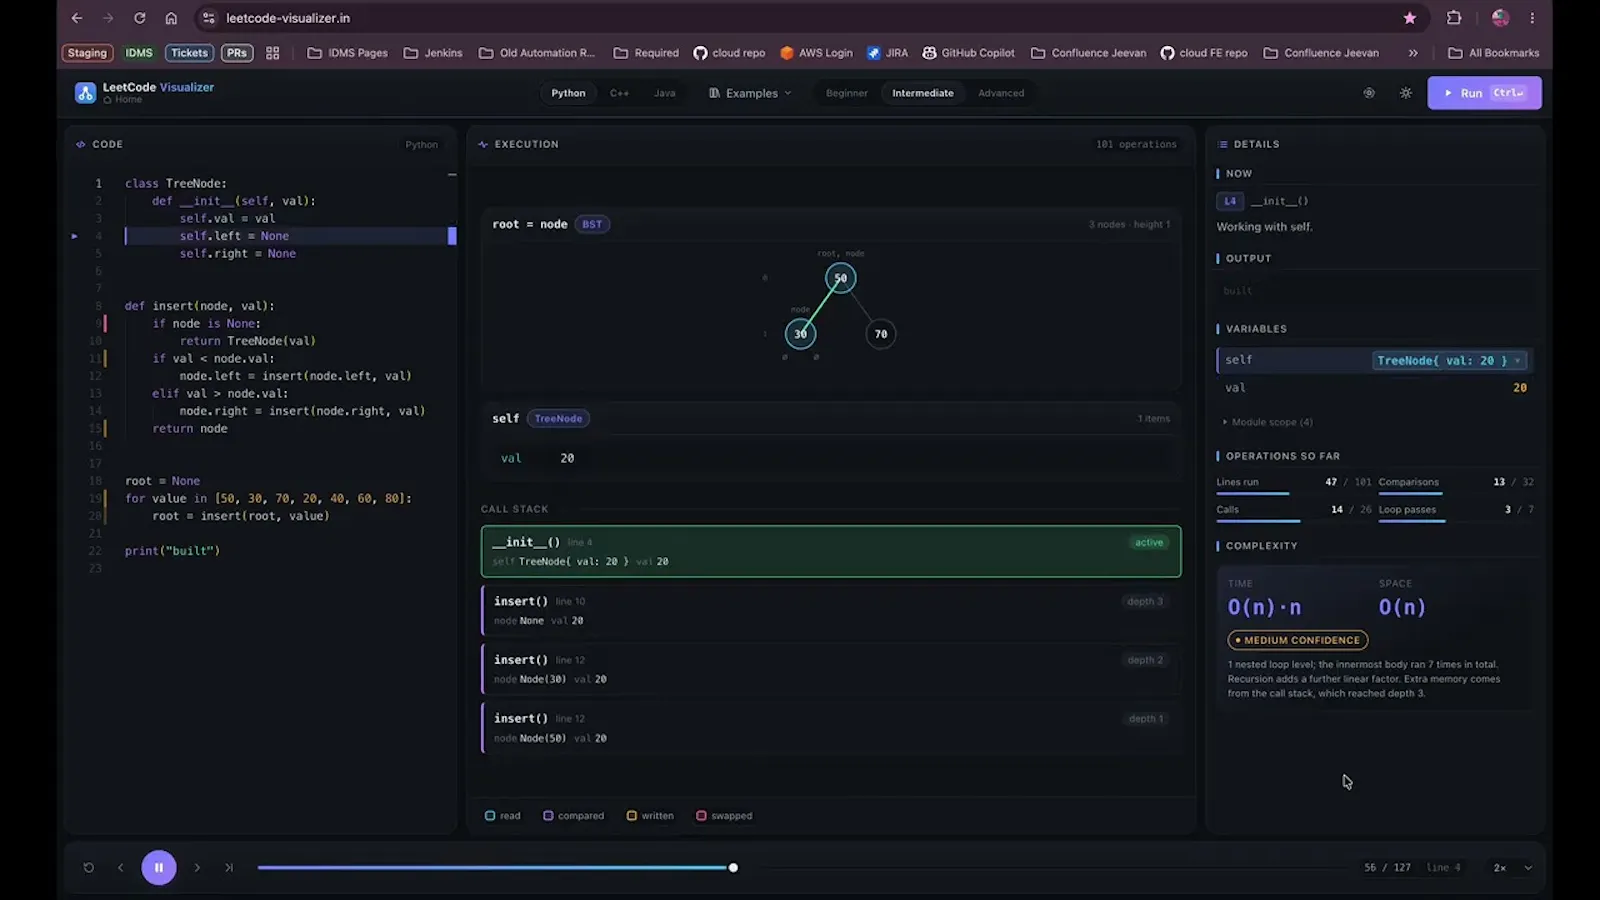The width and height of the screenshot is (1600, 900).
Task: Select the Advanced difficulty
Action: point(1001,93)
